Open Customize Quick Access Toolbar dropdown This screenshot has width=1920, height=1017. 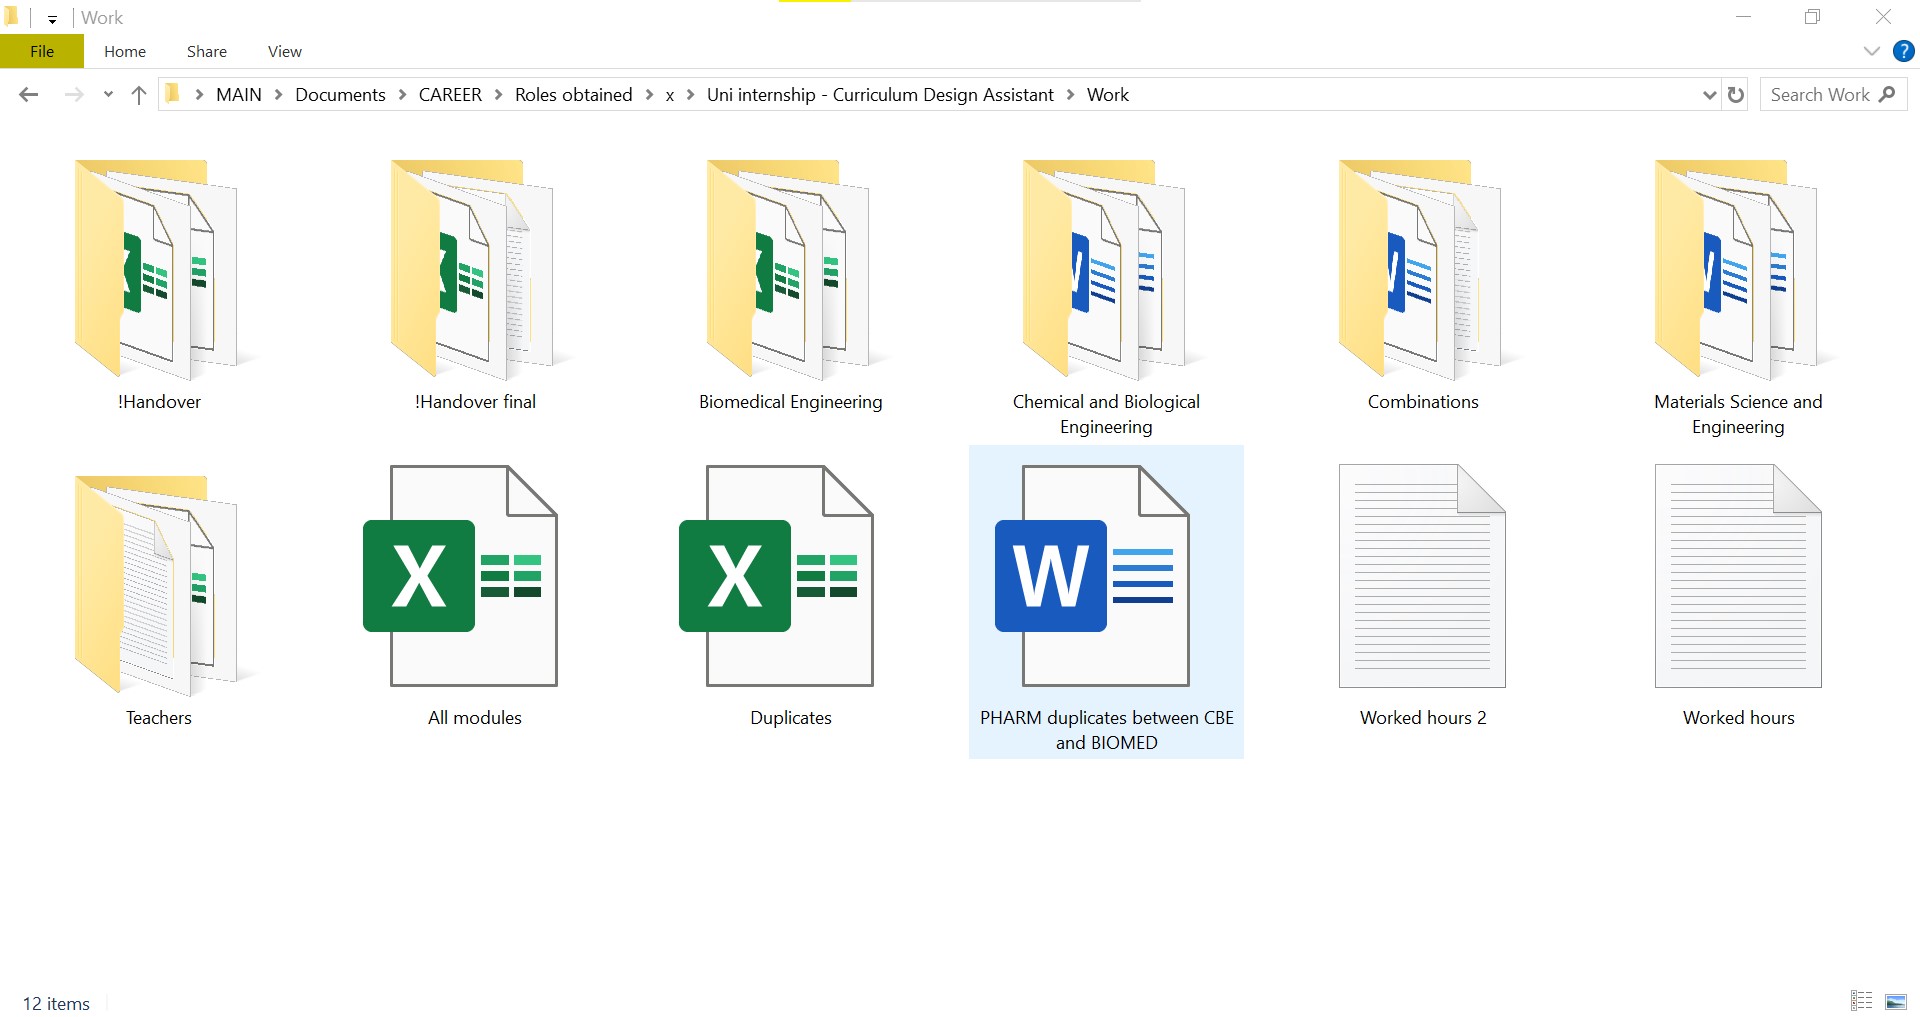pyautogui.click(x=52, y=19)
